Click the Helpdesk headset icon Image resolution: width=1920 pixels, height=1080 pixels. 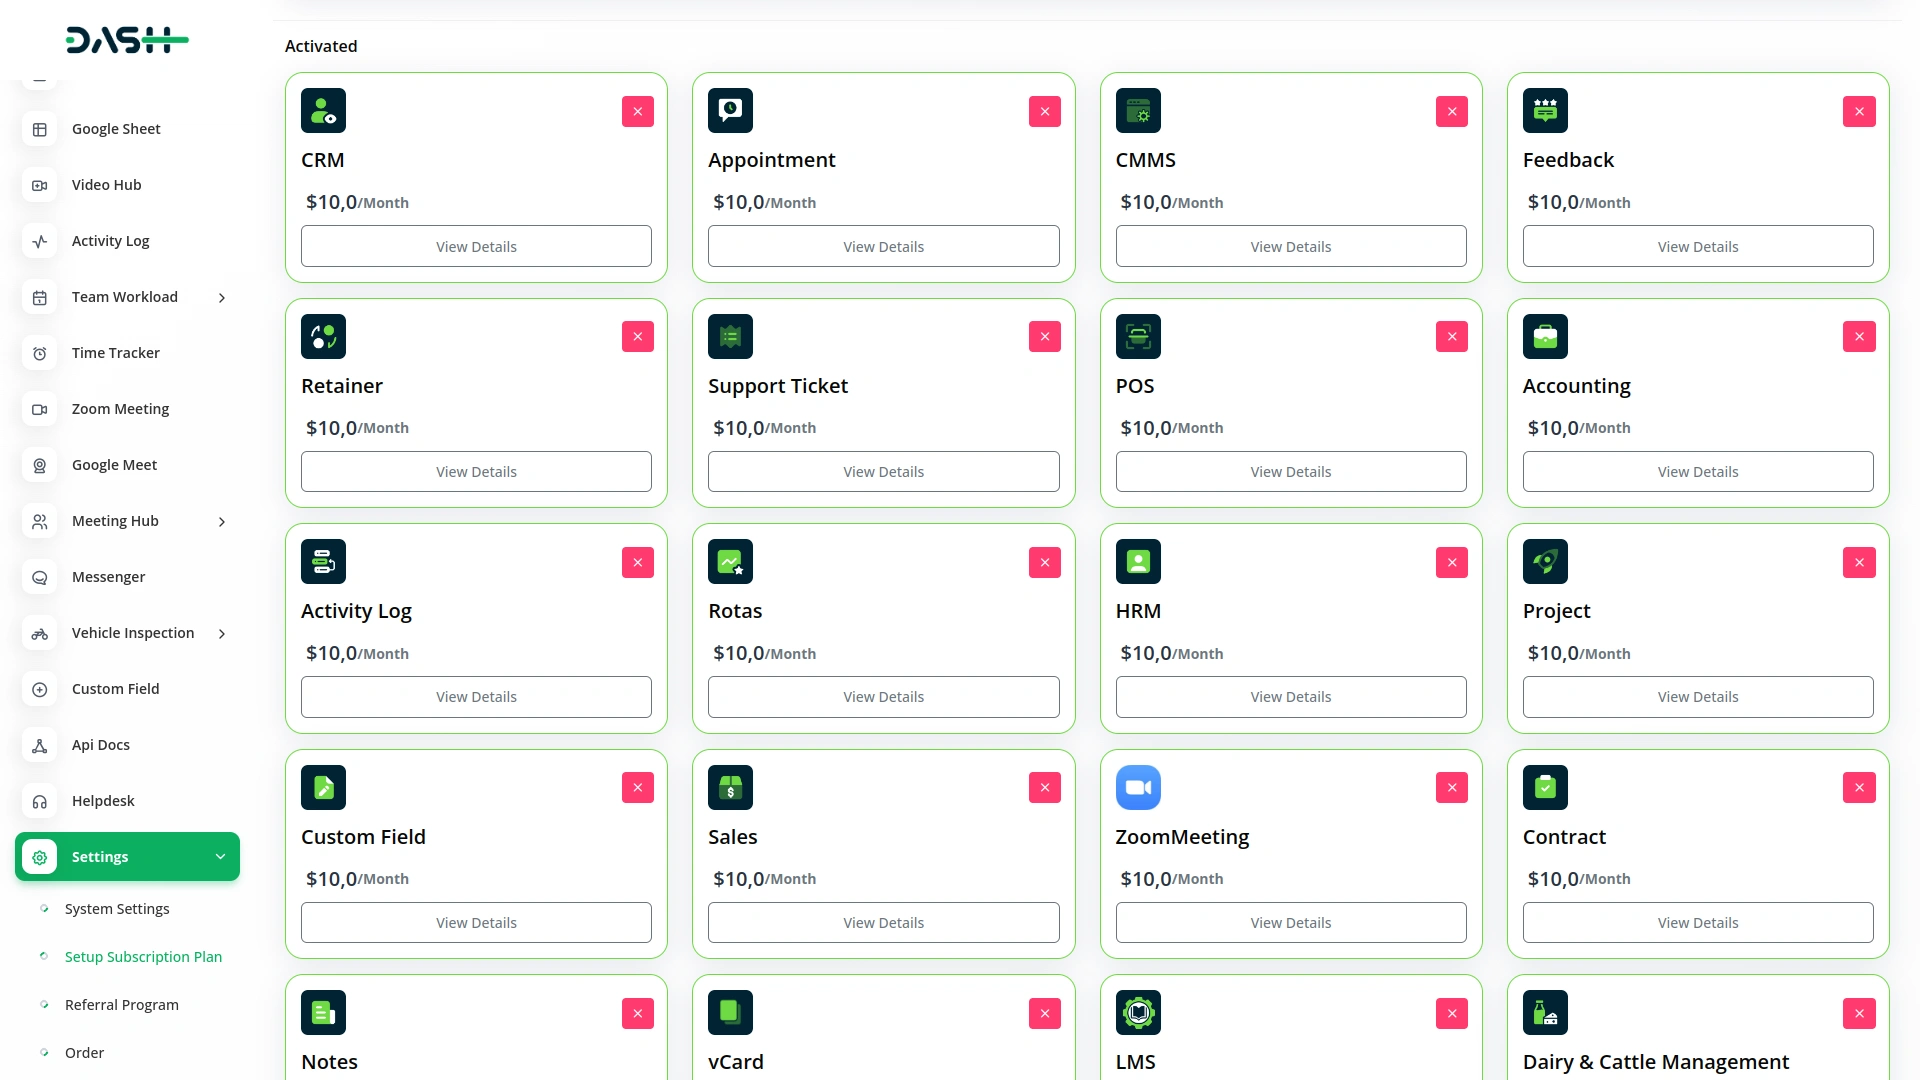[x=40, y=801]
